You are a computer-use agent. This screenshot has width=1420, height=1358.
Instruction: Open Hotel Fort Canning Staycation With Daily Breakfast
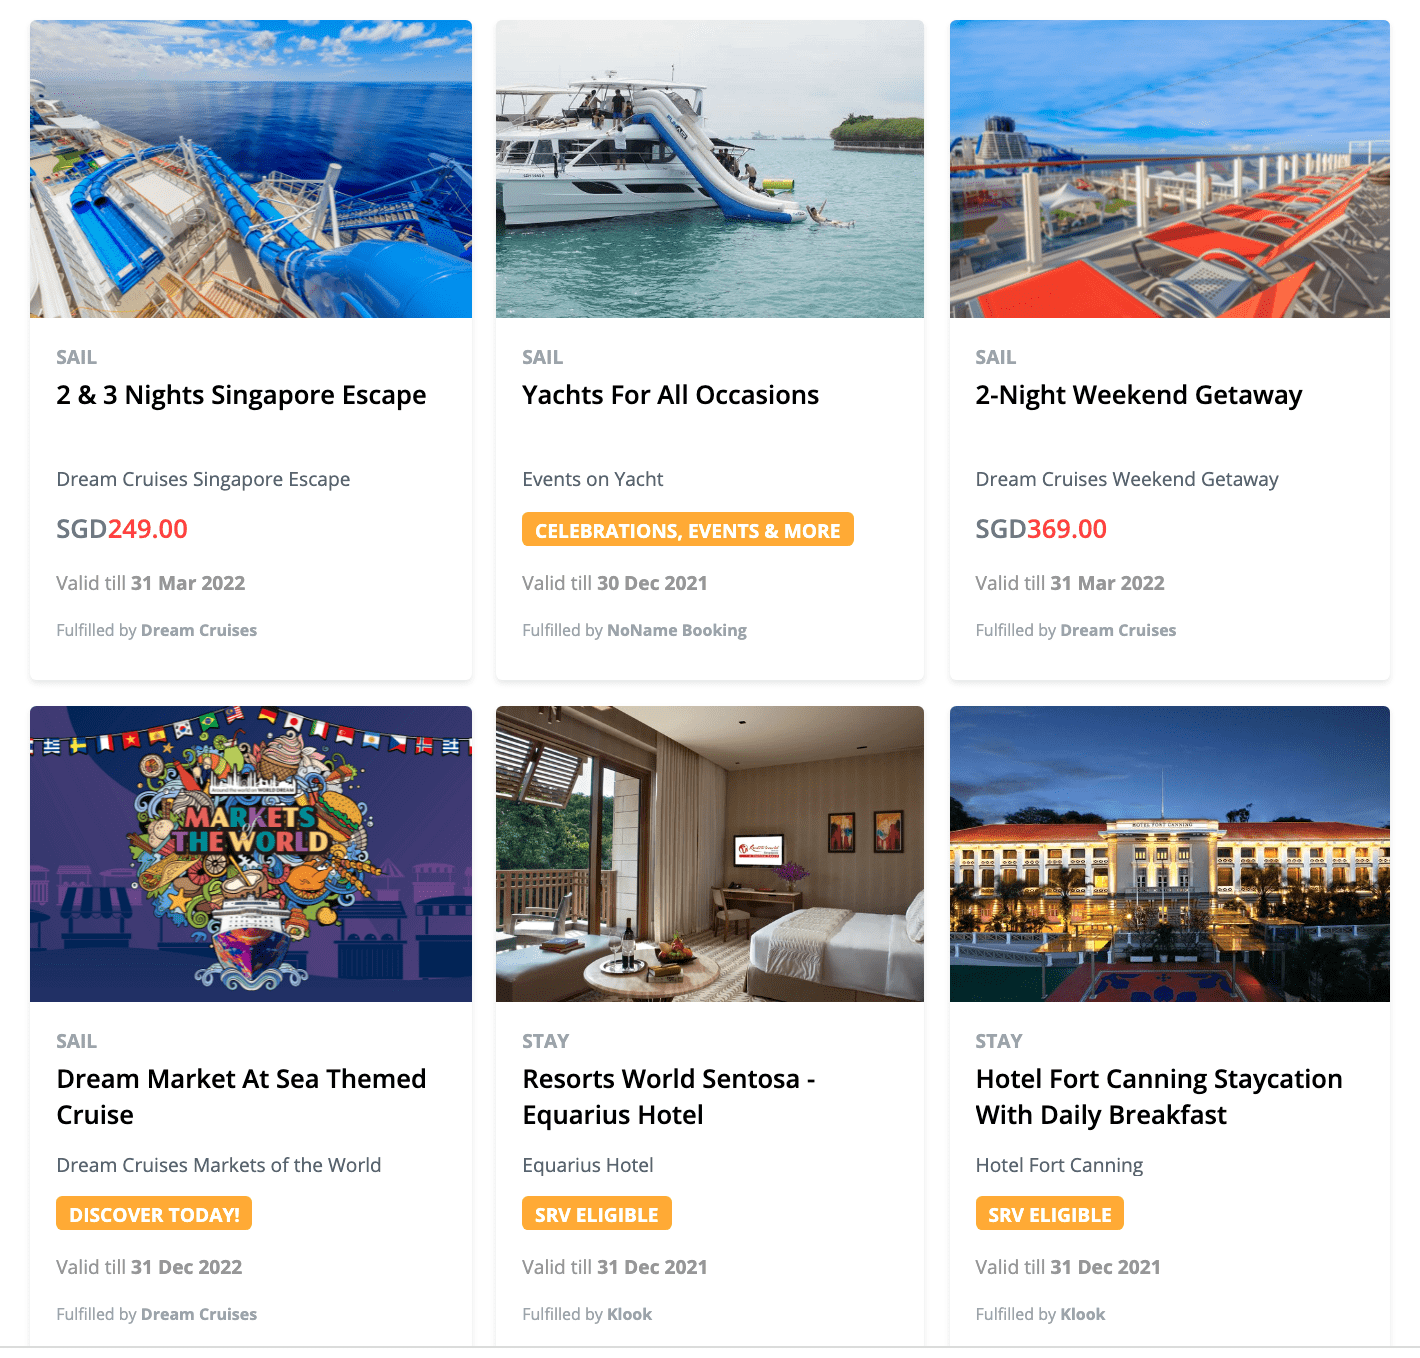tap(1159, 1097)
